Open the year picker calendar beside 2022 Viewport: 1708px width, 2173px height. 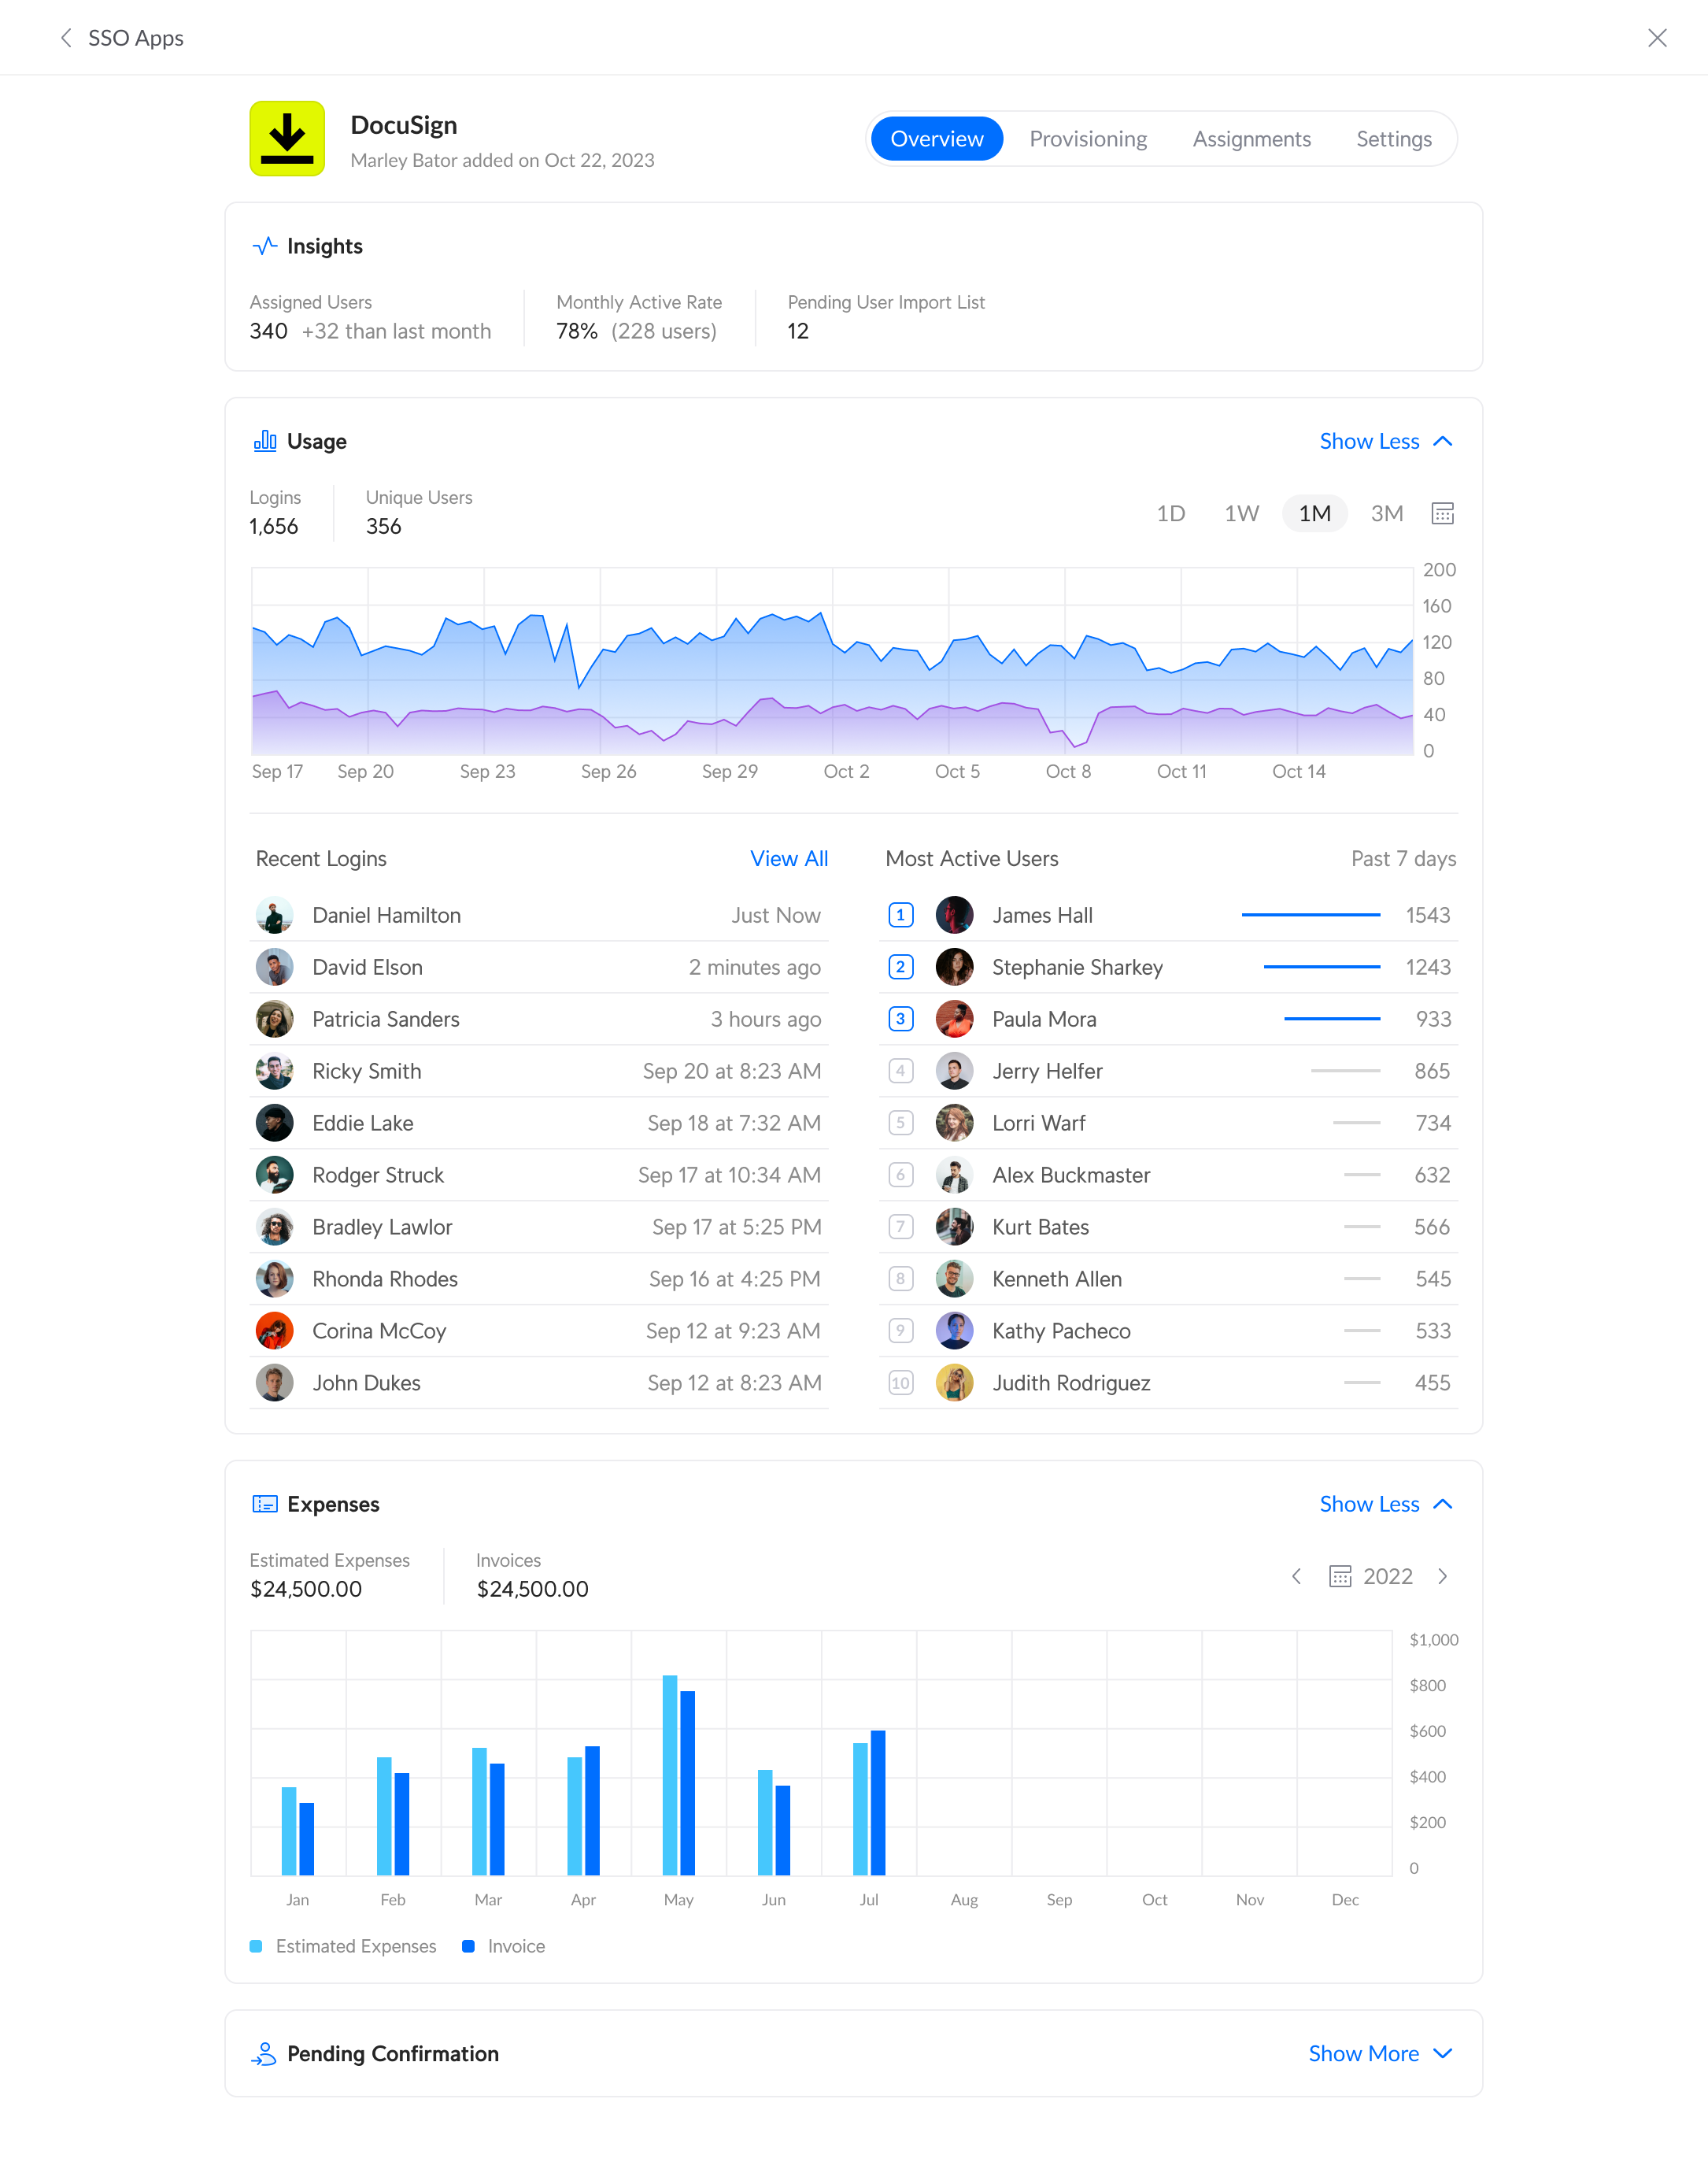1340,1576
